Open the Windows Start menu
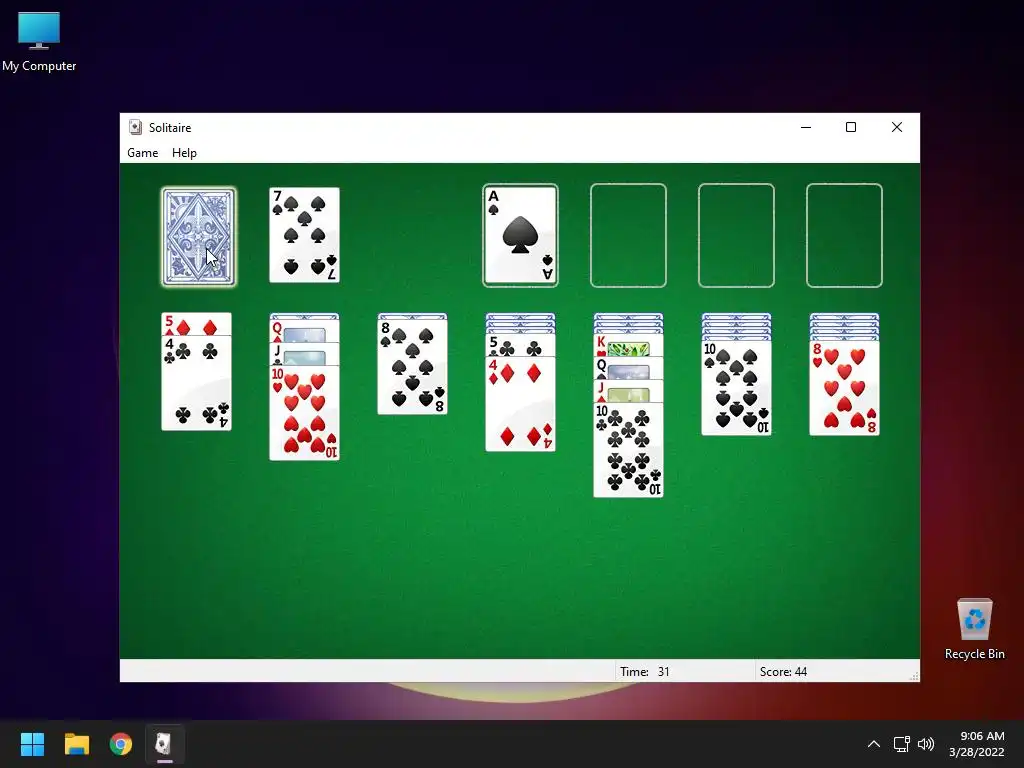This screenshot has width=1024, height=768. 32,744
